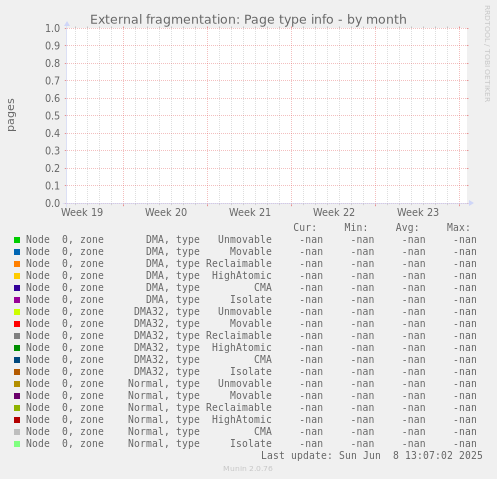Viewport: 497px width, 479px height.
Task: Click the 0.2 y-axis value
Action: click(53, 168)
